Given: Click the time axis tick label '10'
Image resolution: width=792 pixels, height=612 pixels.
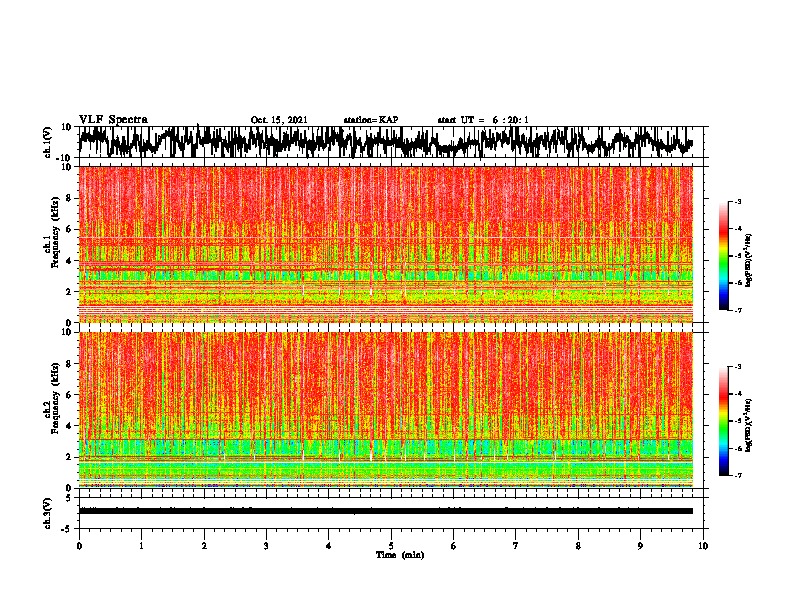Looking at the screenshot, I should coord(703,546).
